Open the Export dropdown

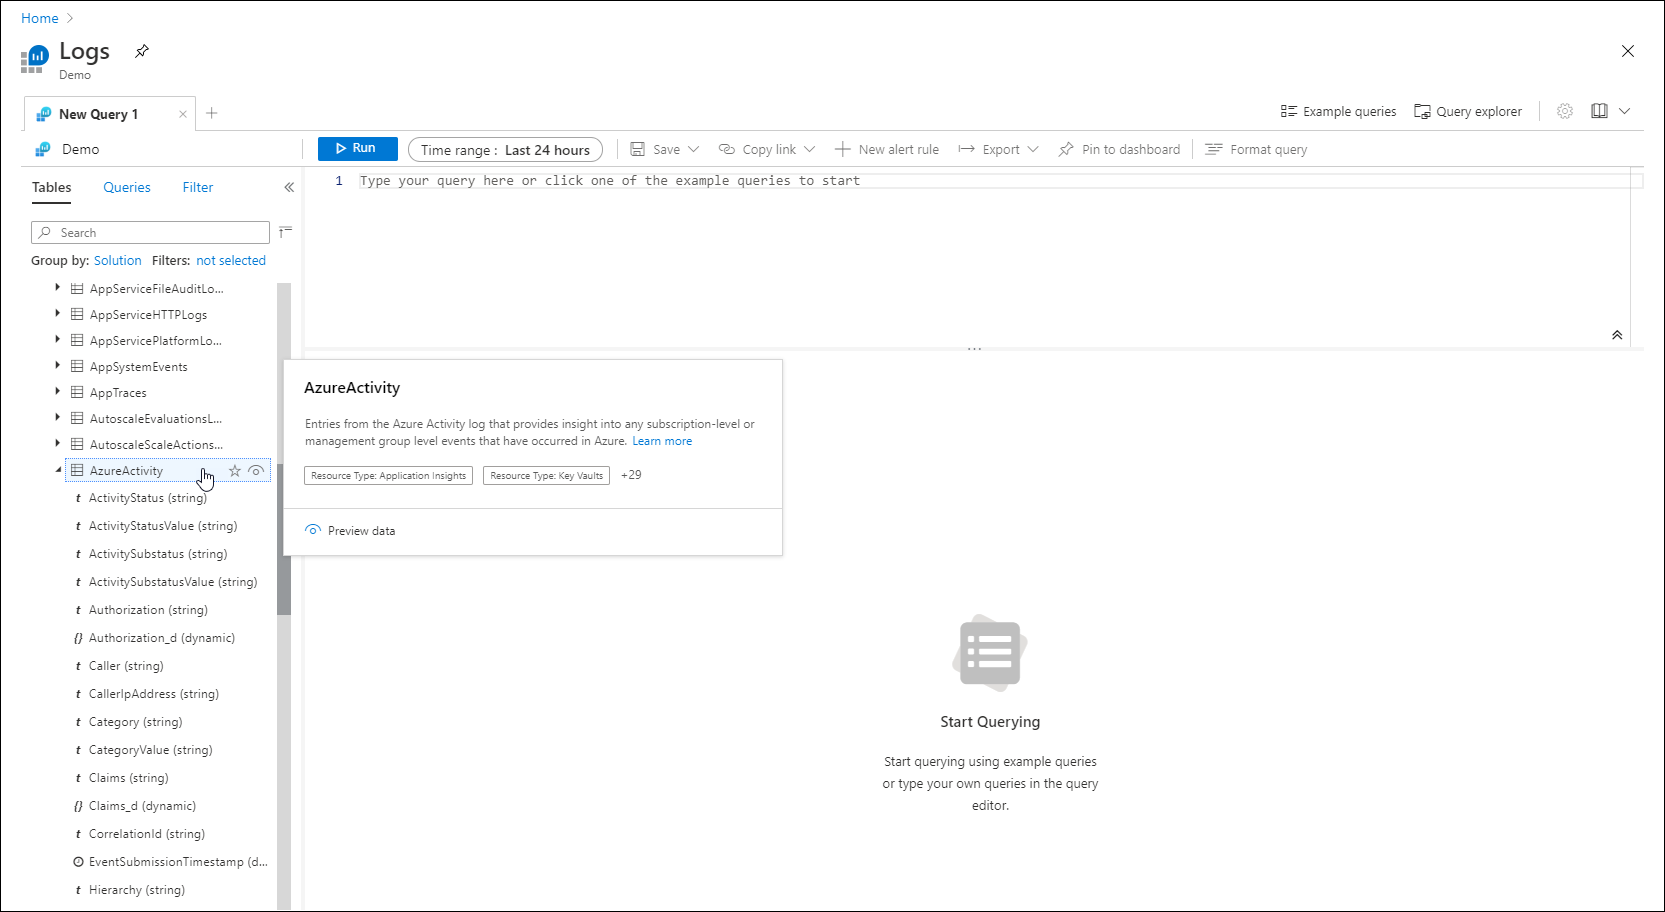pos(998,149)
